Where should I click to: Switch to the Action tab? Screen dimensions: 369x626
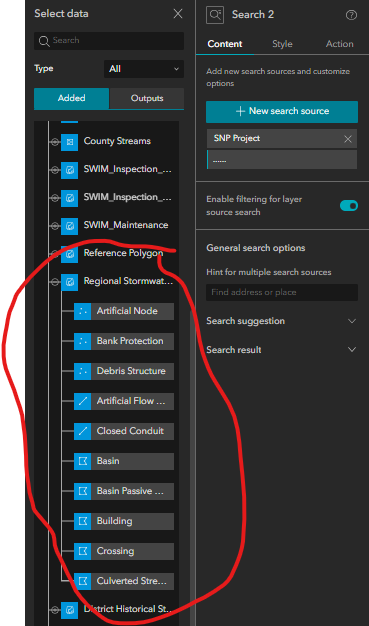pos(339,44)
